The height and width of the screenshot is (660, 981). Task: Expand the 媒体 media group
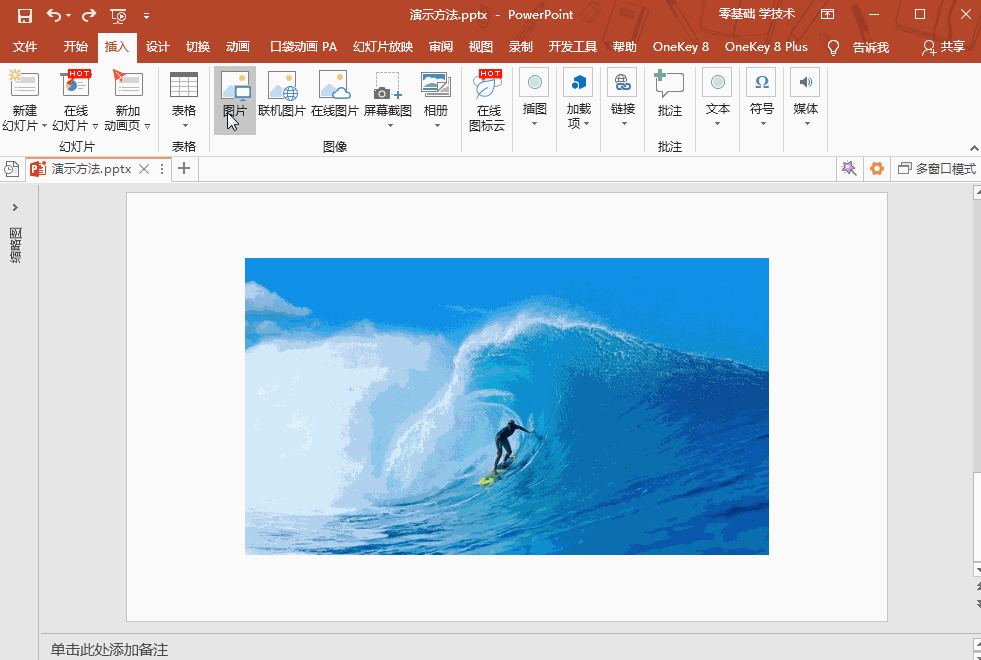pyautogui.click(x=805, y=99)
